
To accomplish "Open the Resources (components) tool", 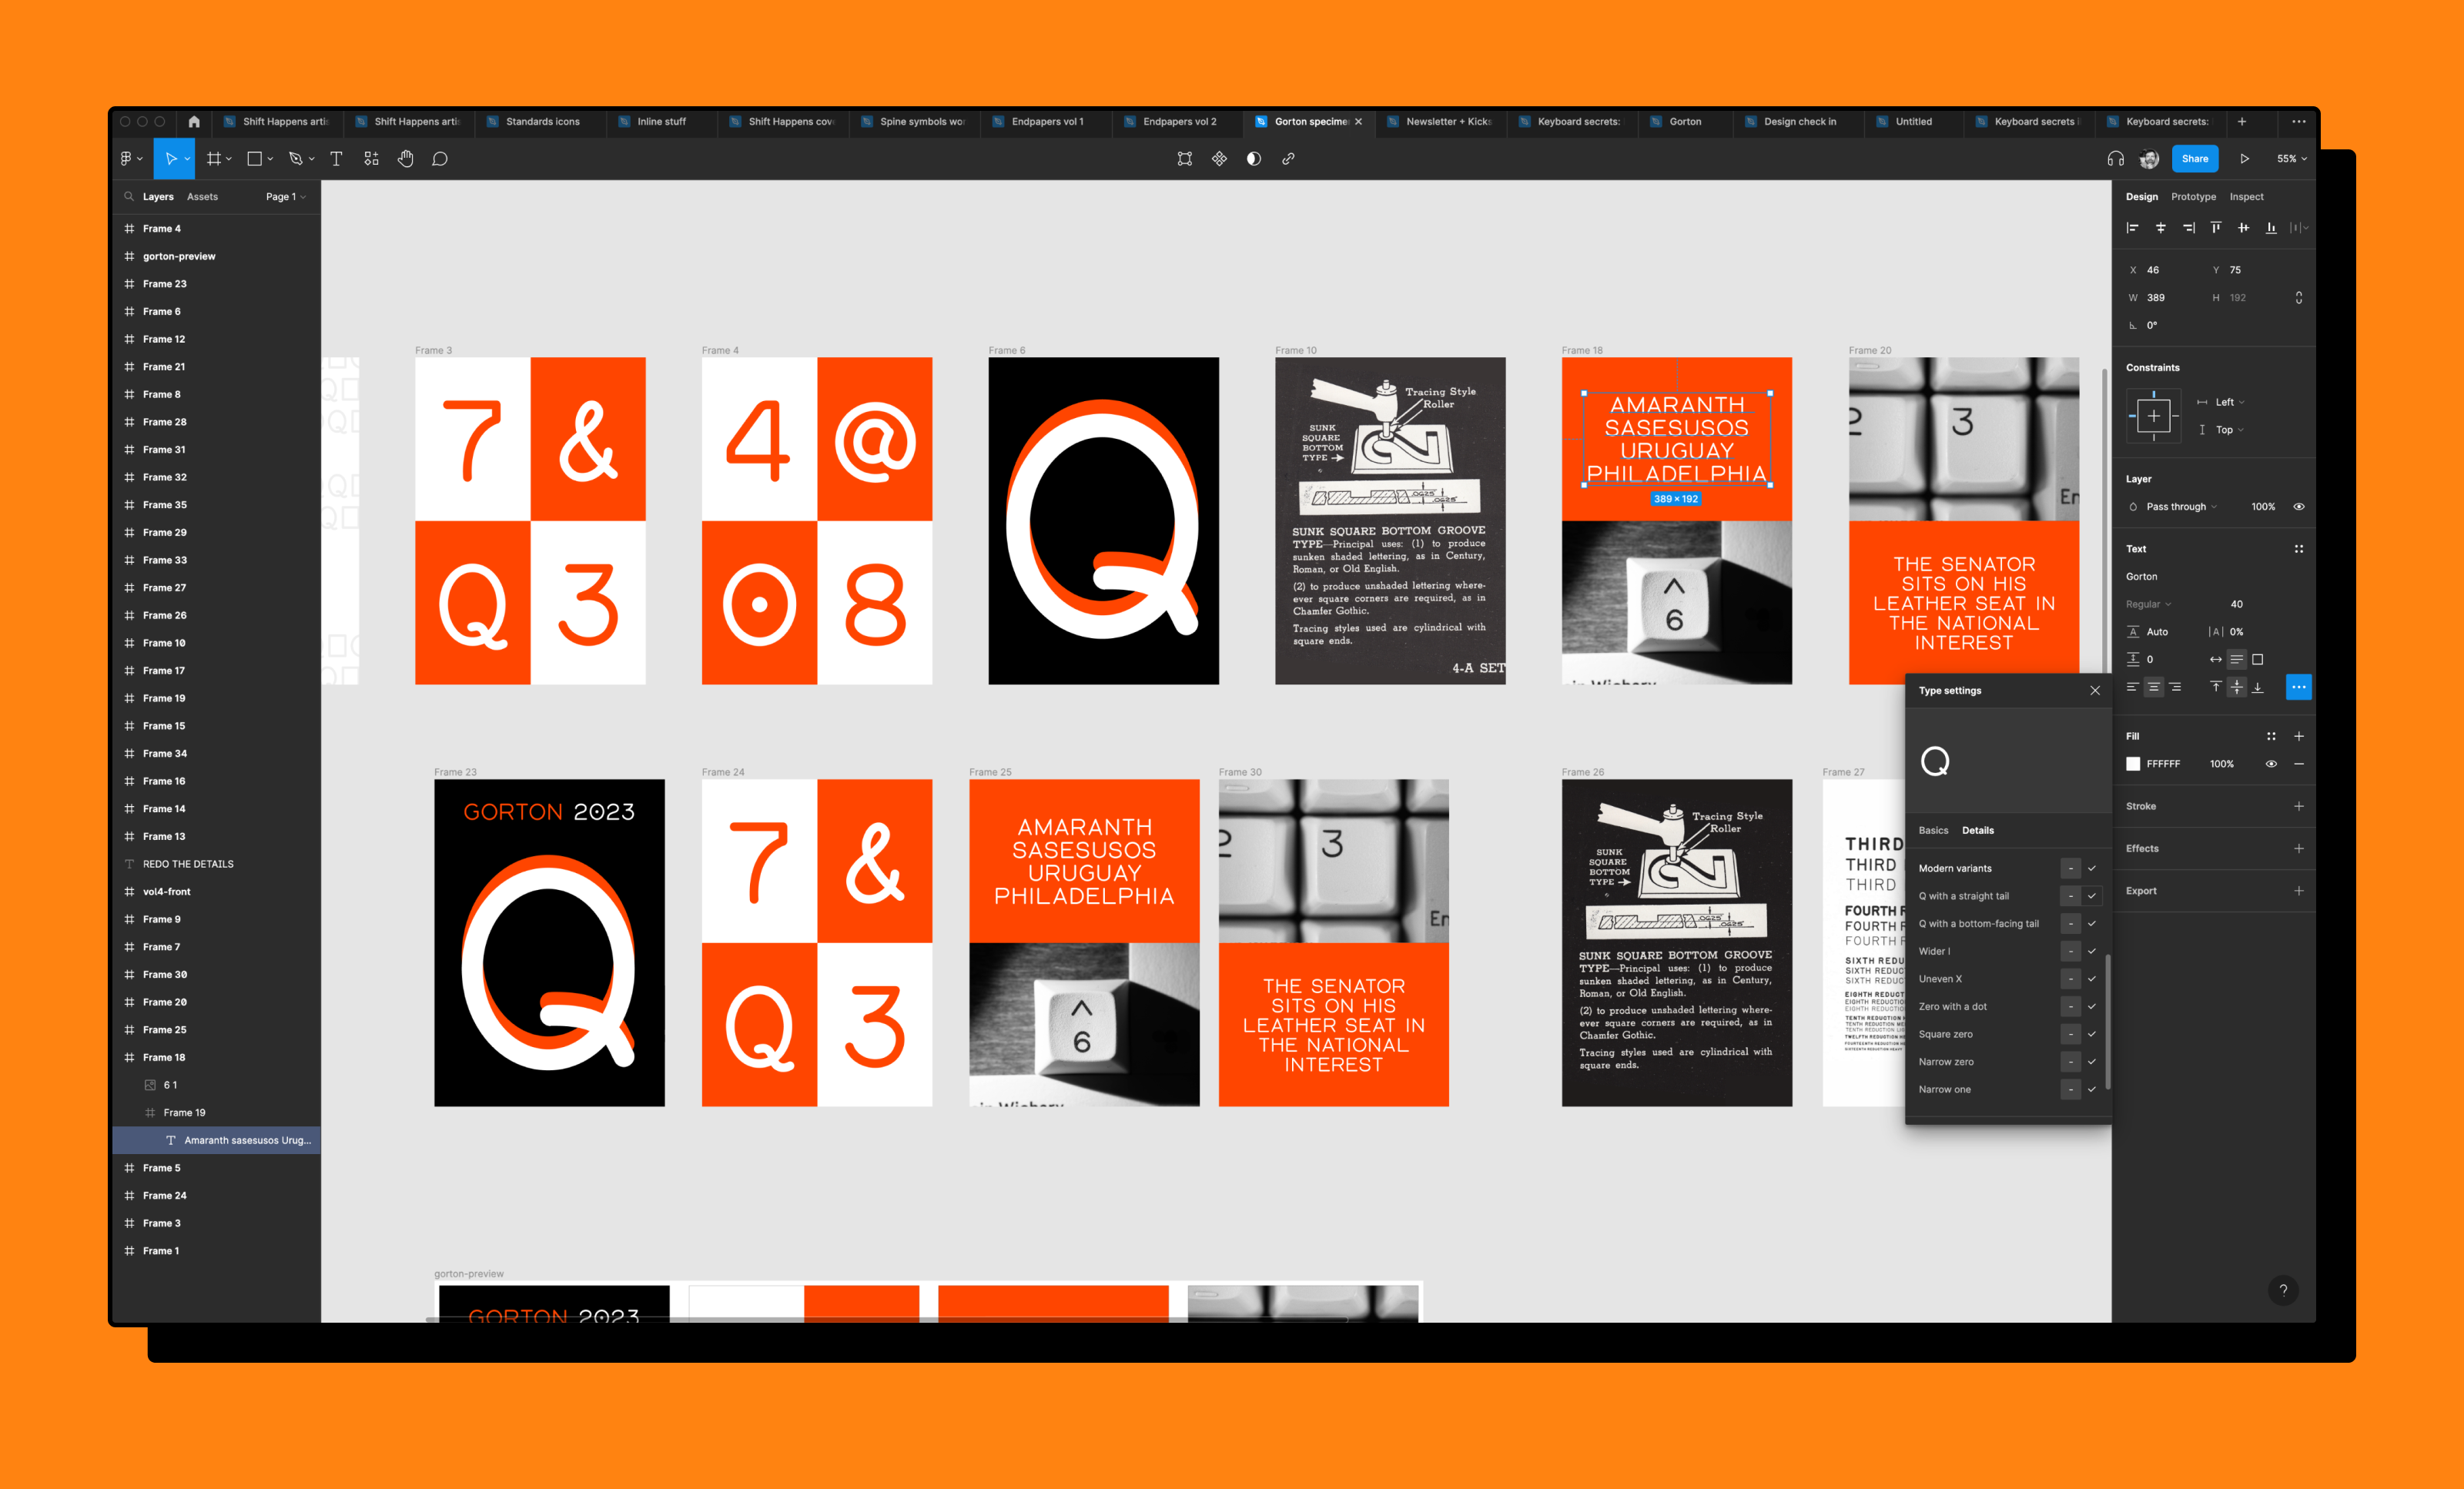I will tap(371, 159).
